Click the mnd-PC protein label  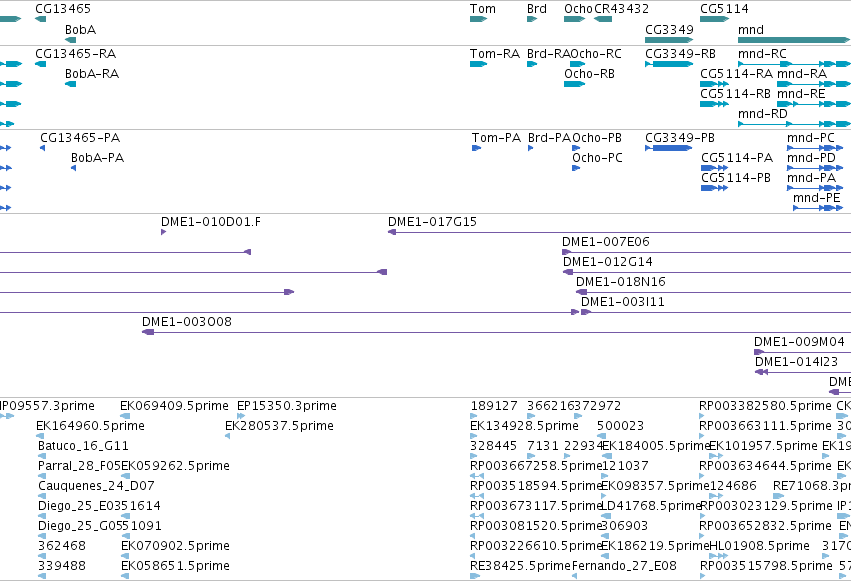[x=811, y=138]
